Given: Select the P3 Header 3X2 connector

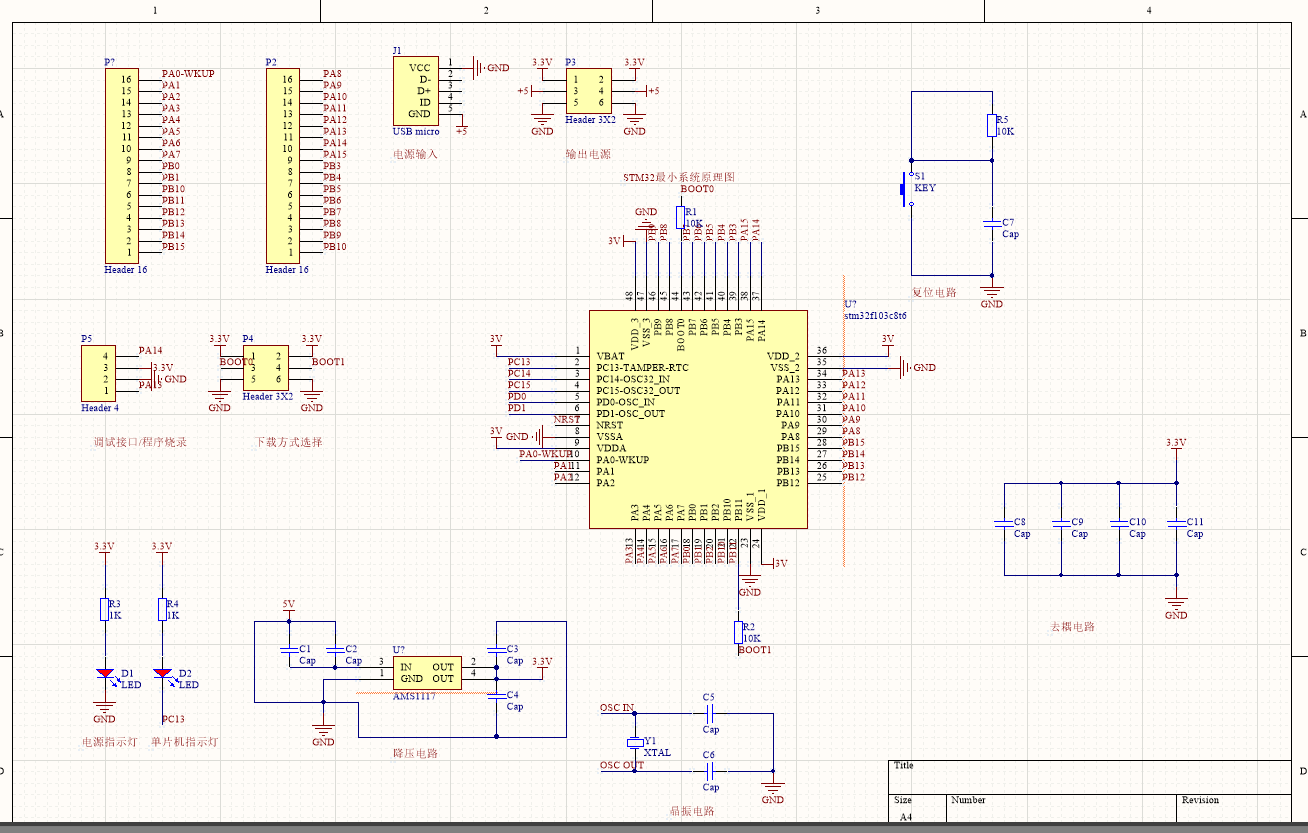Looking at the screenshot, I should [x=590, y=91].
